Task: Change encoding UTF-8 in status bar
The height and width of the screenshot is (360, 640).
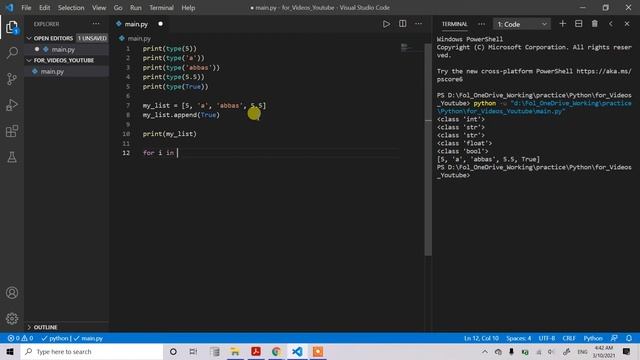Action: coord(547,338)
